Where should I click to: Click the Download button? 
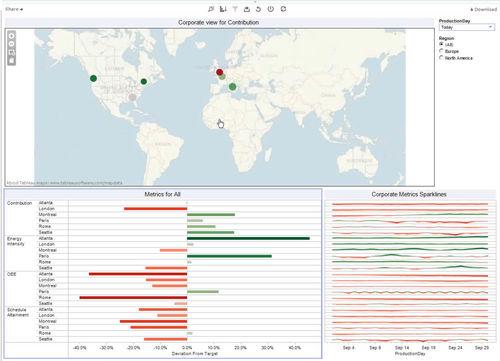click(x=483, y=9)
